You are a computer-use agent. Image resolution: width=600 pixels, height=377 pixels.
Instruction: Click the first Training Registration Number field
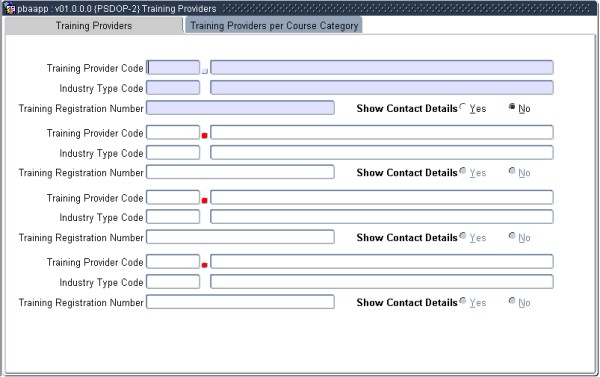click(x=240, y=108)
